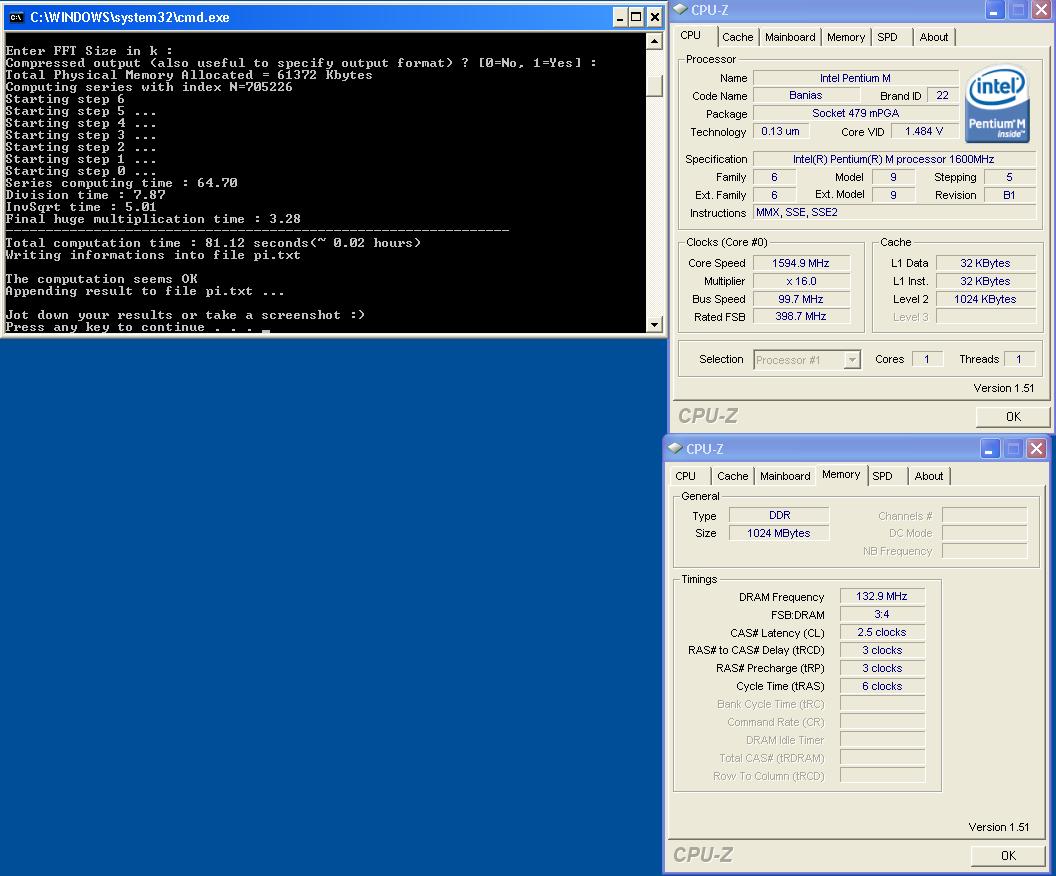Click the 'Series computing time : 64.70' line
The image size is (1056, 876).
121,183
